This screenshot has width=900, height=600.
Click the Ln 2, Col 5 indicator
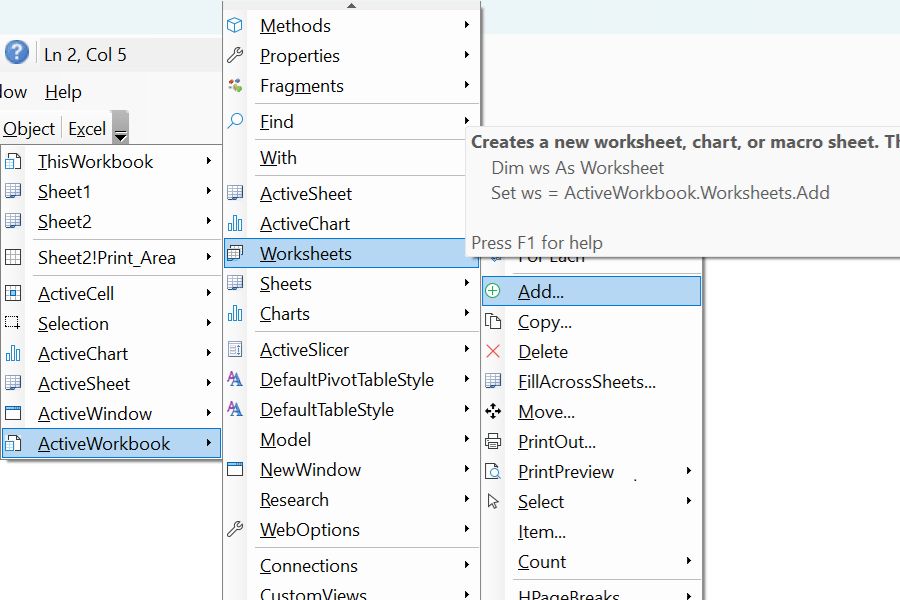pos(83,53)
